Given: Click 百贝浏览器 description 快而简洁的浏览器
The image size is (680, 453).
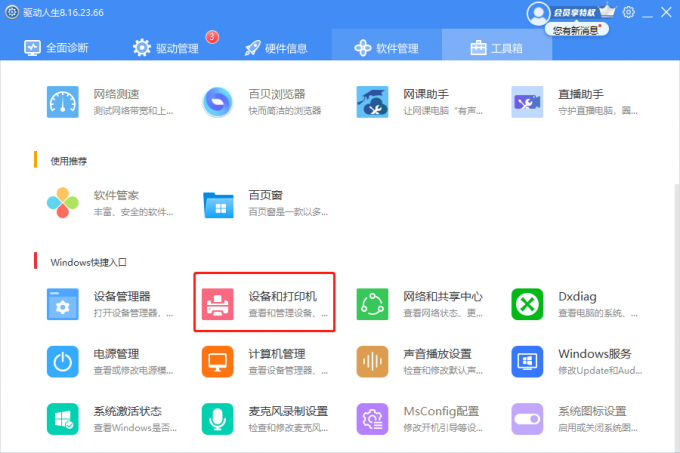Looking at the screenshot, I should [284, 111].
